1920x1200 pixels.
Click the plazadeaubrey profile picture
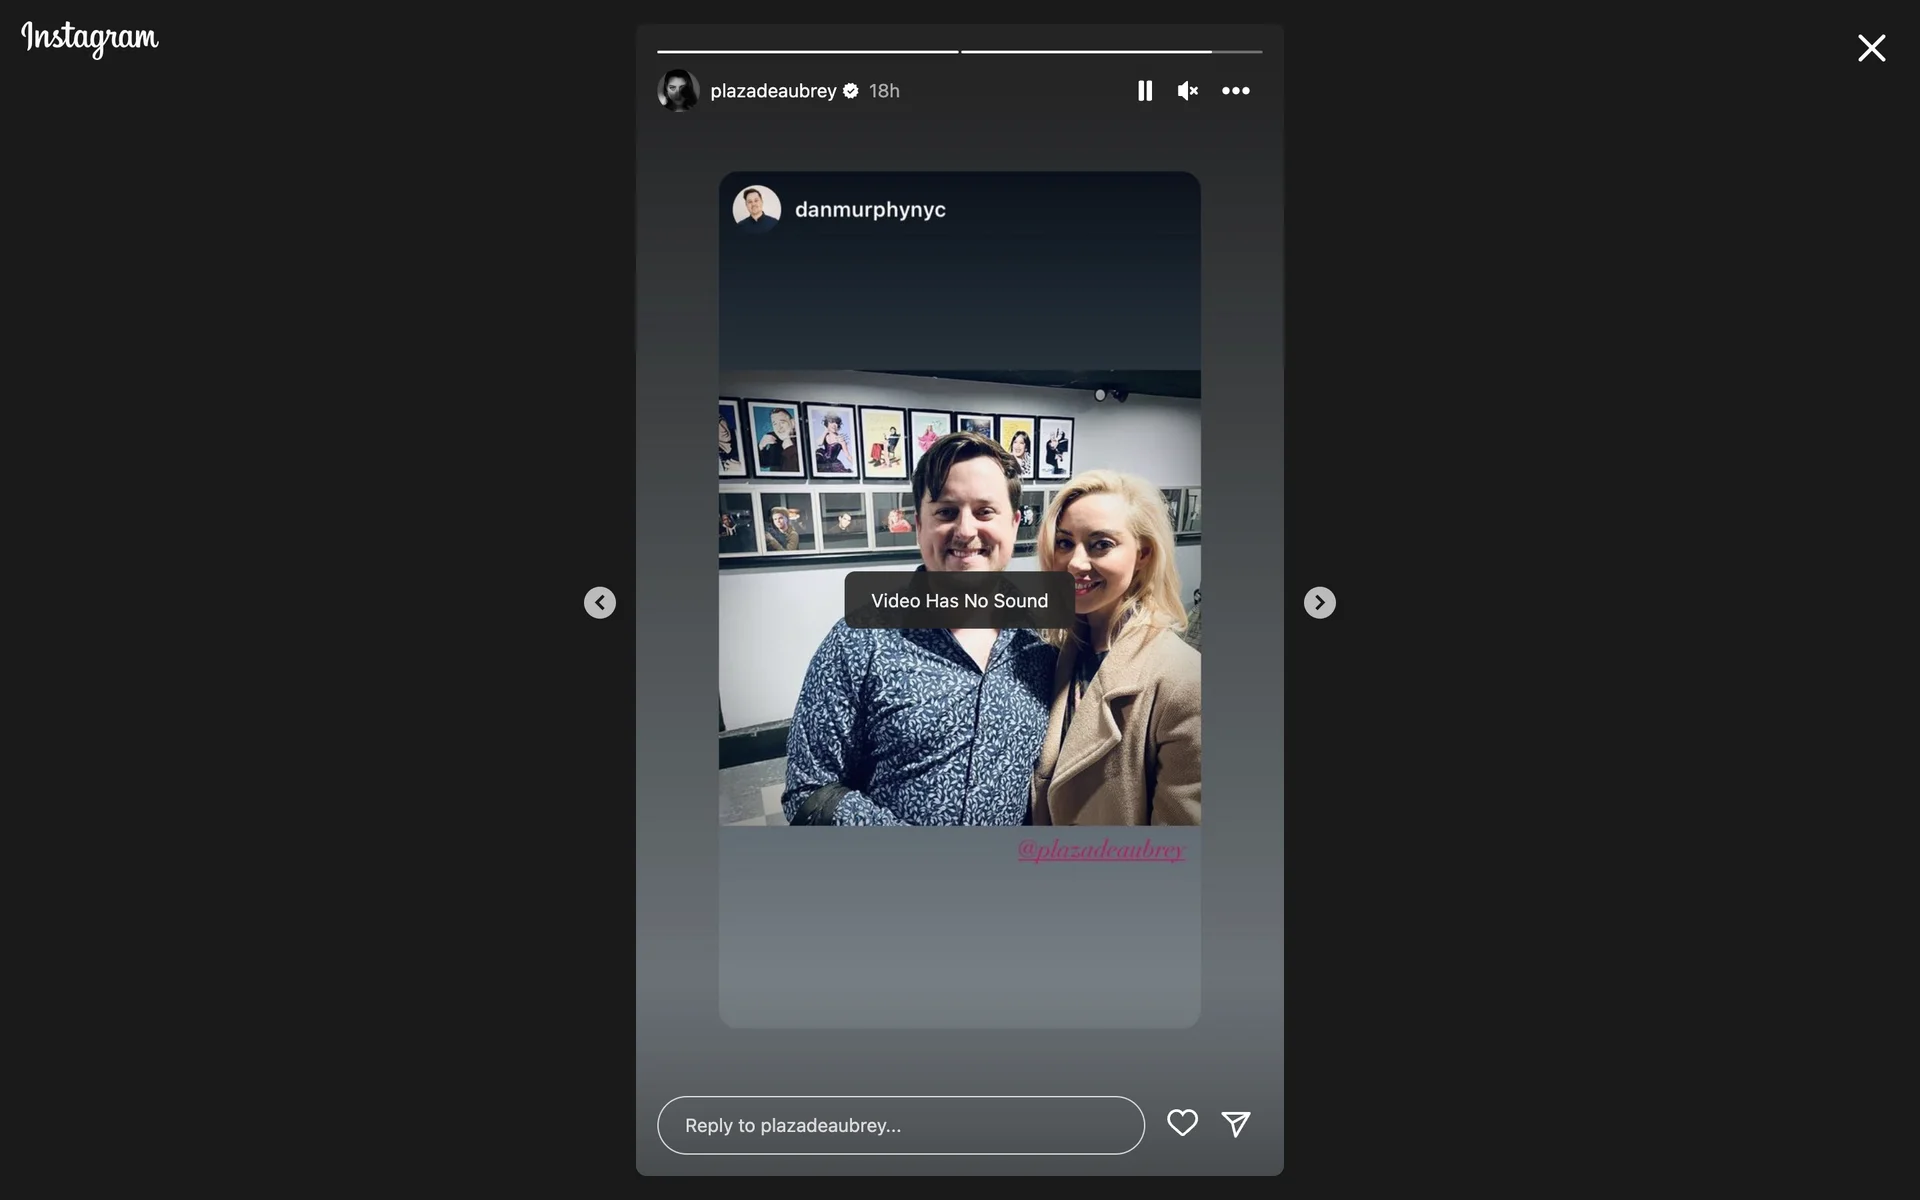click(x=678, y=91)
